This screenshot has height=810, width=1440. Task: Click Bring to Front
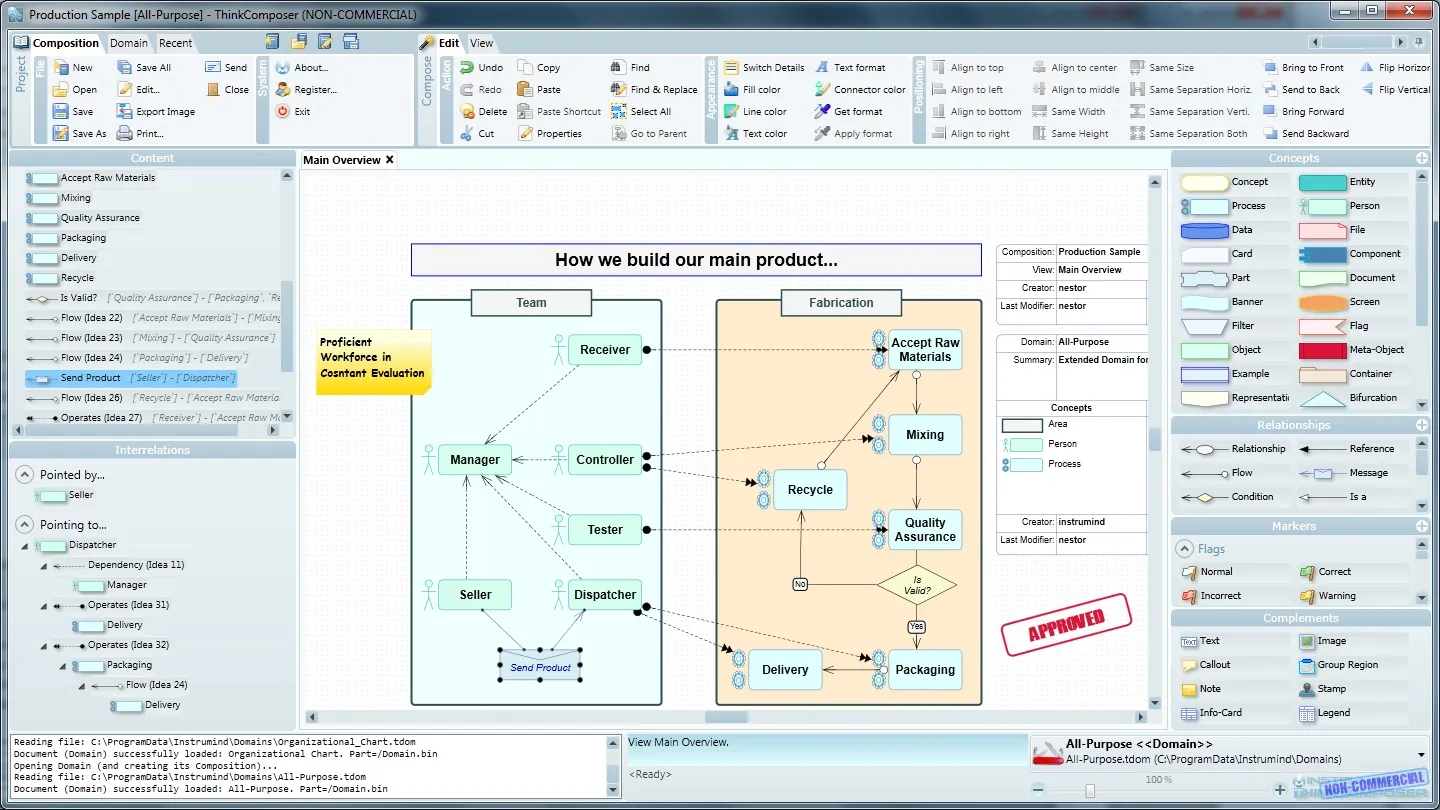[x=1303, y=68]
